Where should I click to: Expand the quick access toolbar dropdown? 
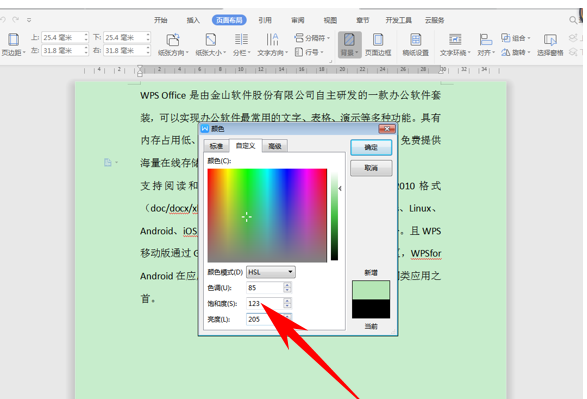click(29, 20)
